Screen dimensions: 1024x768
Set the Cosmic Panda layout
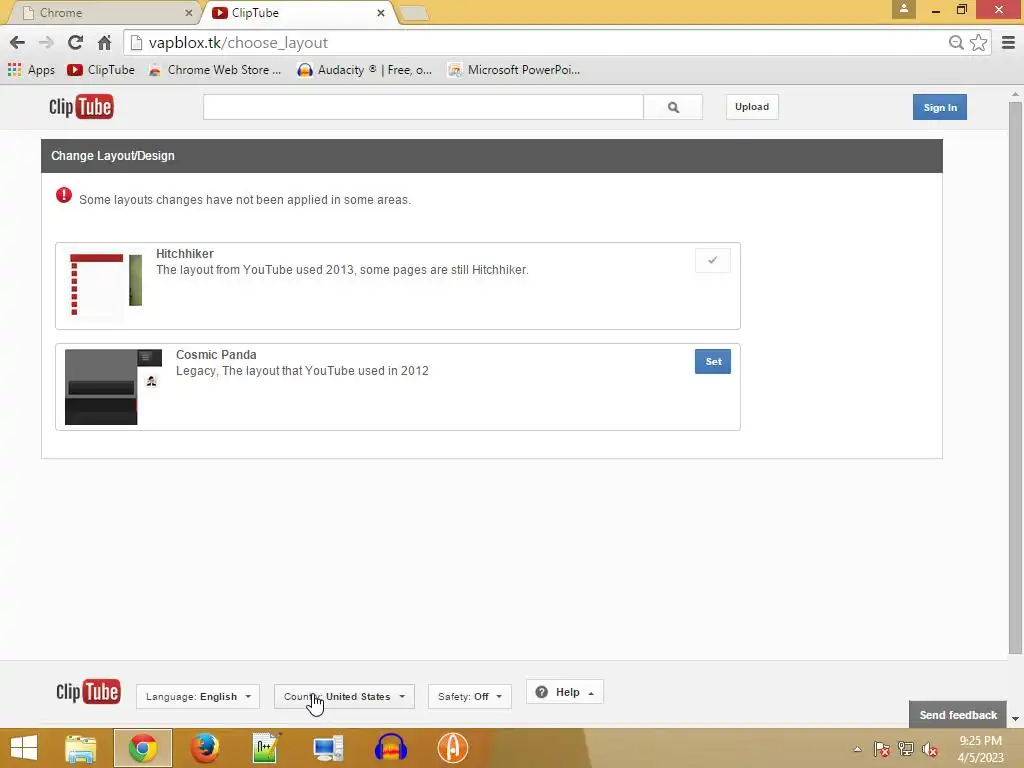tap(712, 361)
